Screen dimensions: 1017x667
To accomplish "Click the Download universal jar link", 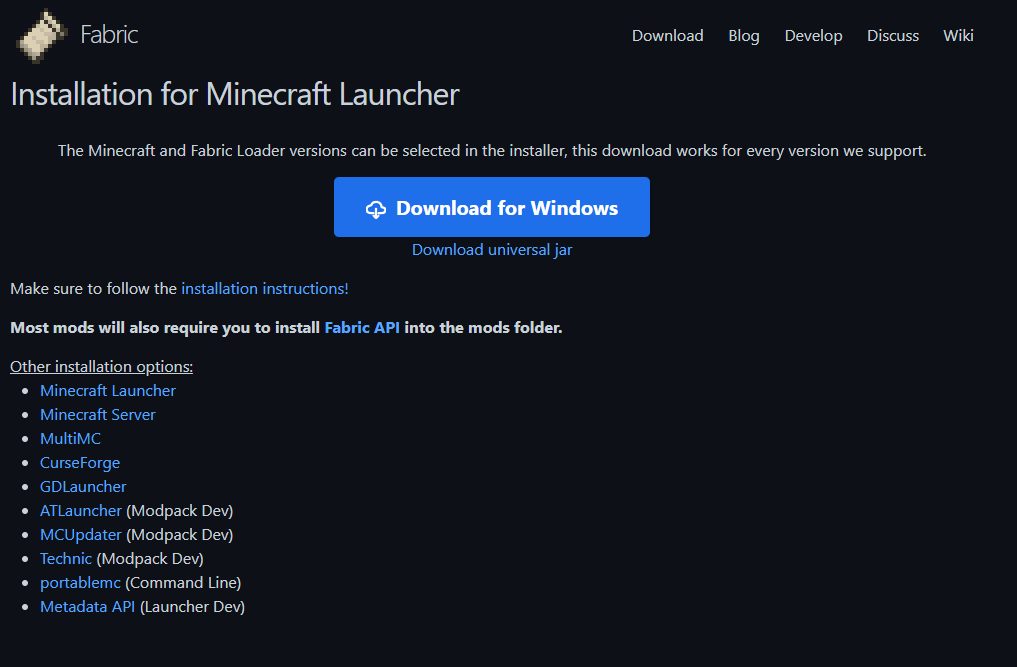I will pos(492,250).
